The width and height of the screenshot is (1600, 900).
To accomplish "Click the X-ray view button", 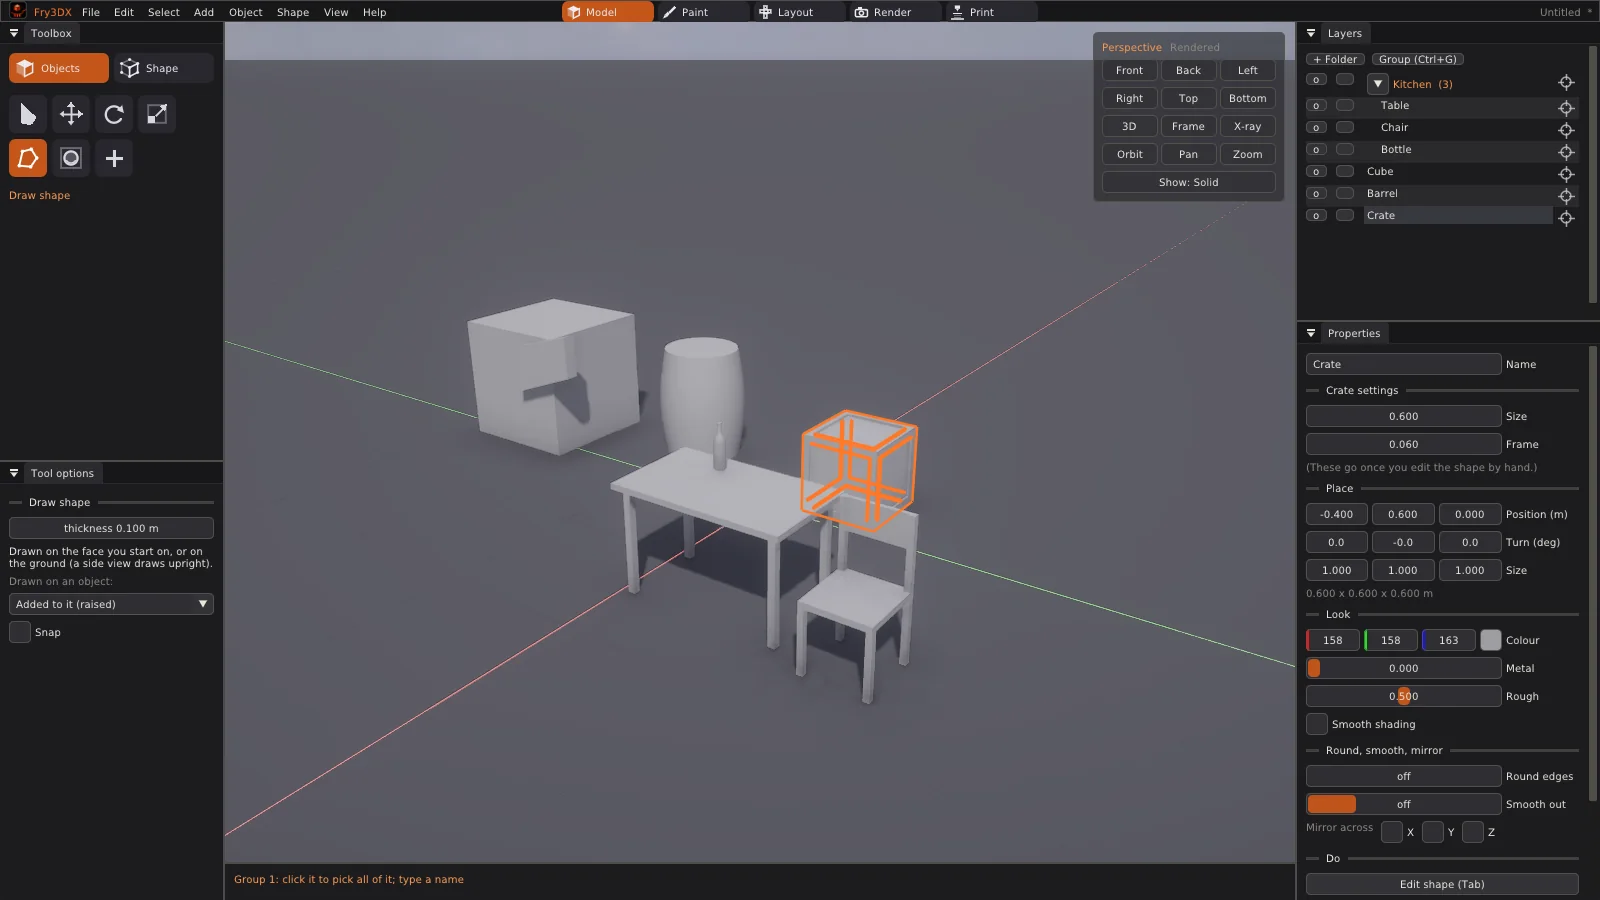I will coord(1247,126).
